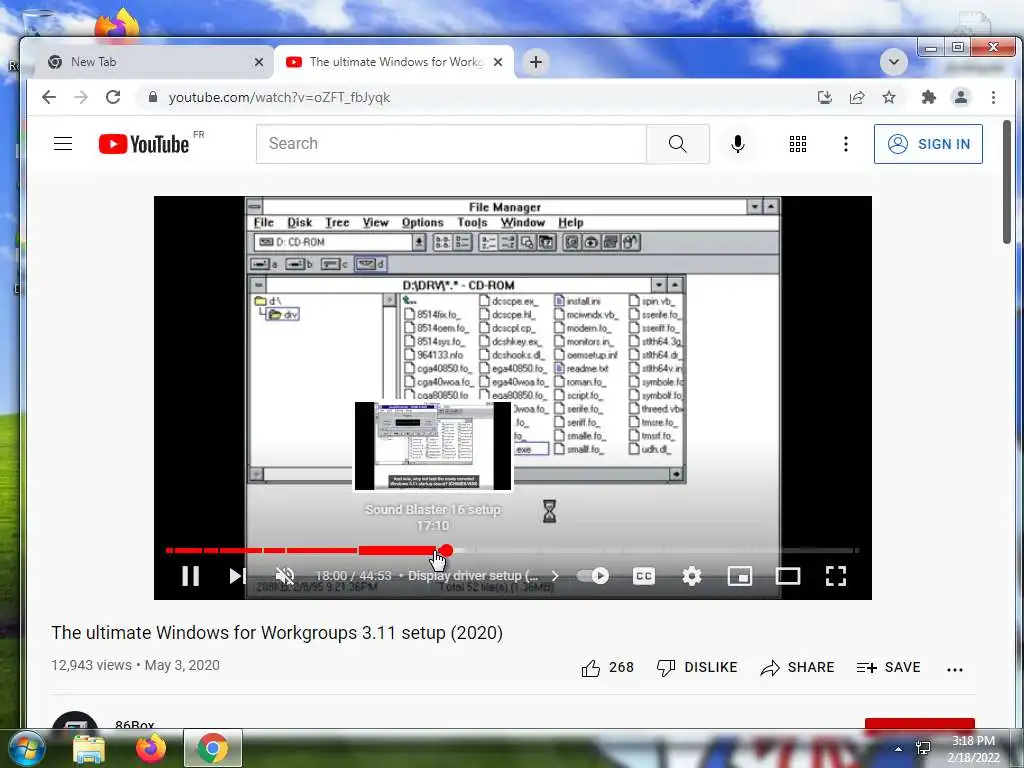Click the SIGN IN button

[928, 144]
